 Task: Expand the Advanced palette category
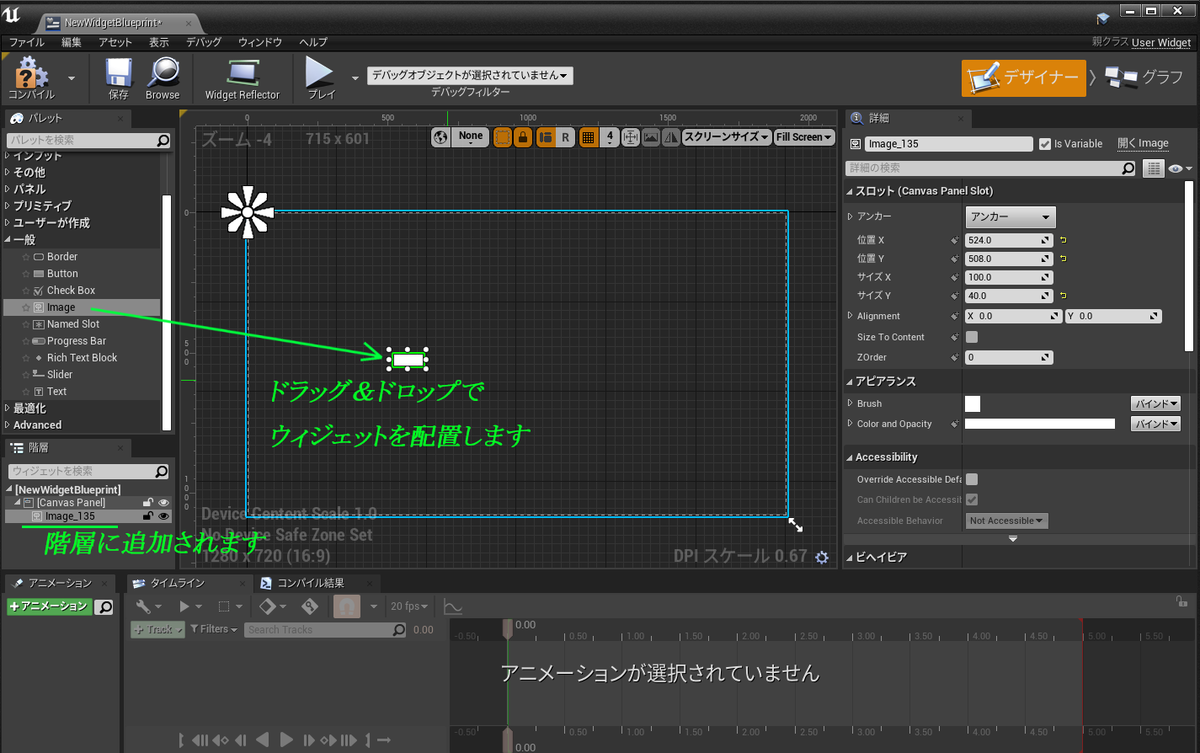tap(7, 425)
